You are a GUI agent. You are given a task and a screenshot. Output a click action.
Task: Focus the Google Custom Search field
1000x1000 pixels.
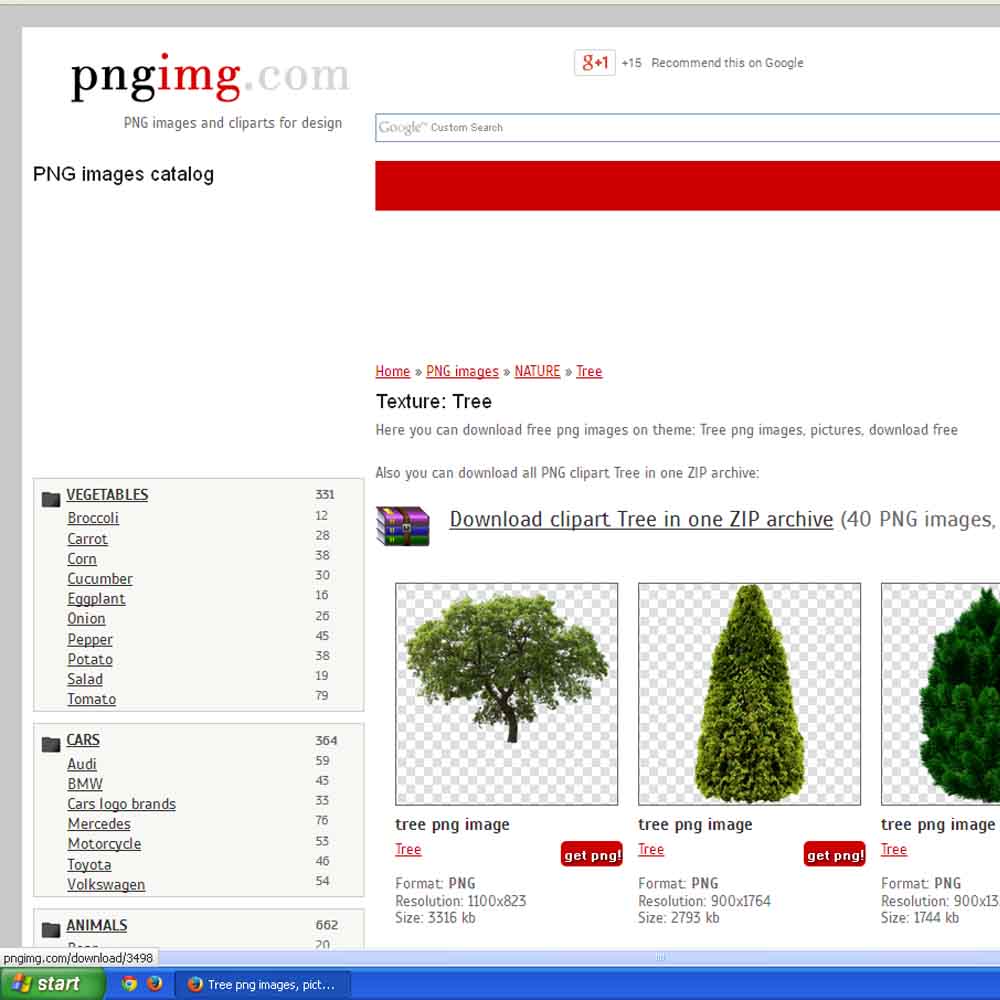click(688, 128)
